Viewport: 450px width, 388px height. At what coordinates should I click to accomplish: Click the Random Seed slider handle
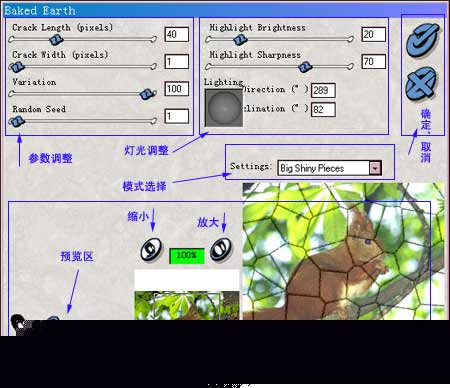[16, 122]
